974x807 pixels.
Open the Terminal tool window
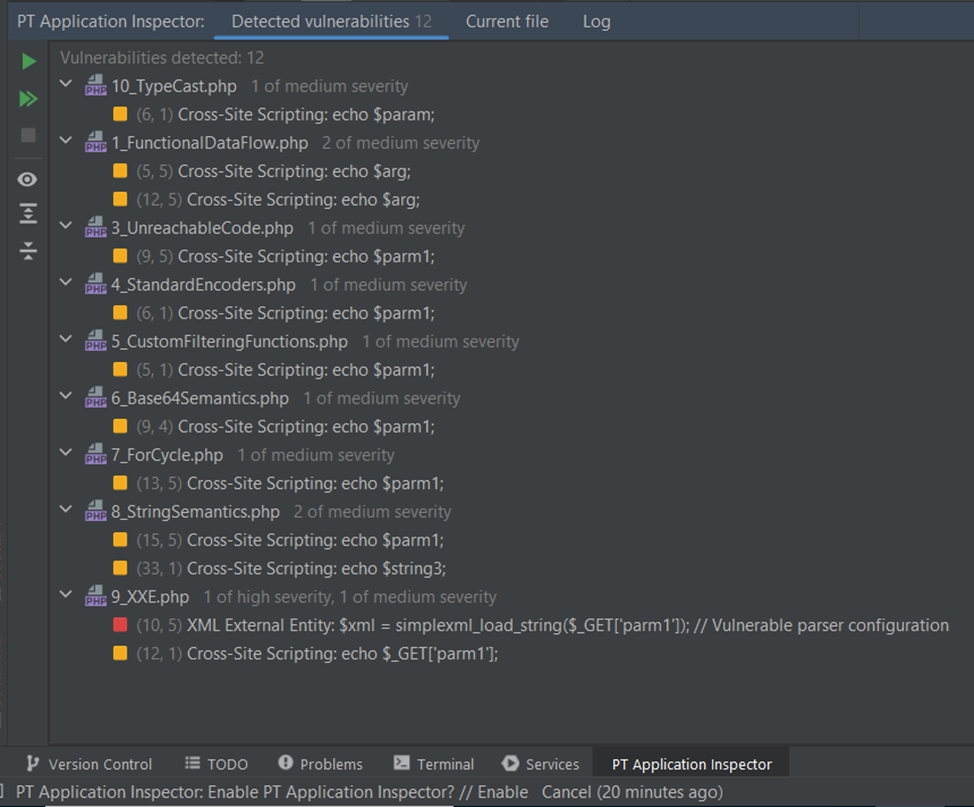[x=434, y=764]
